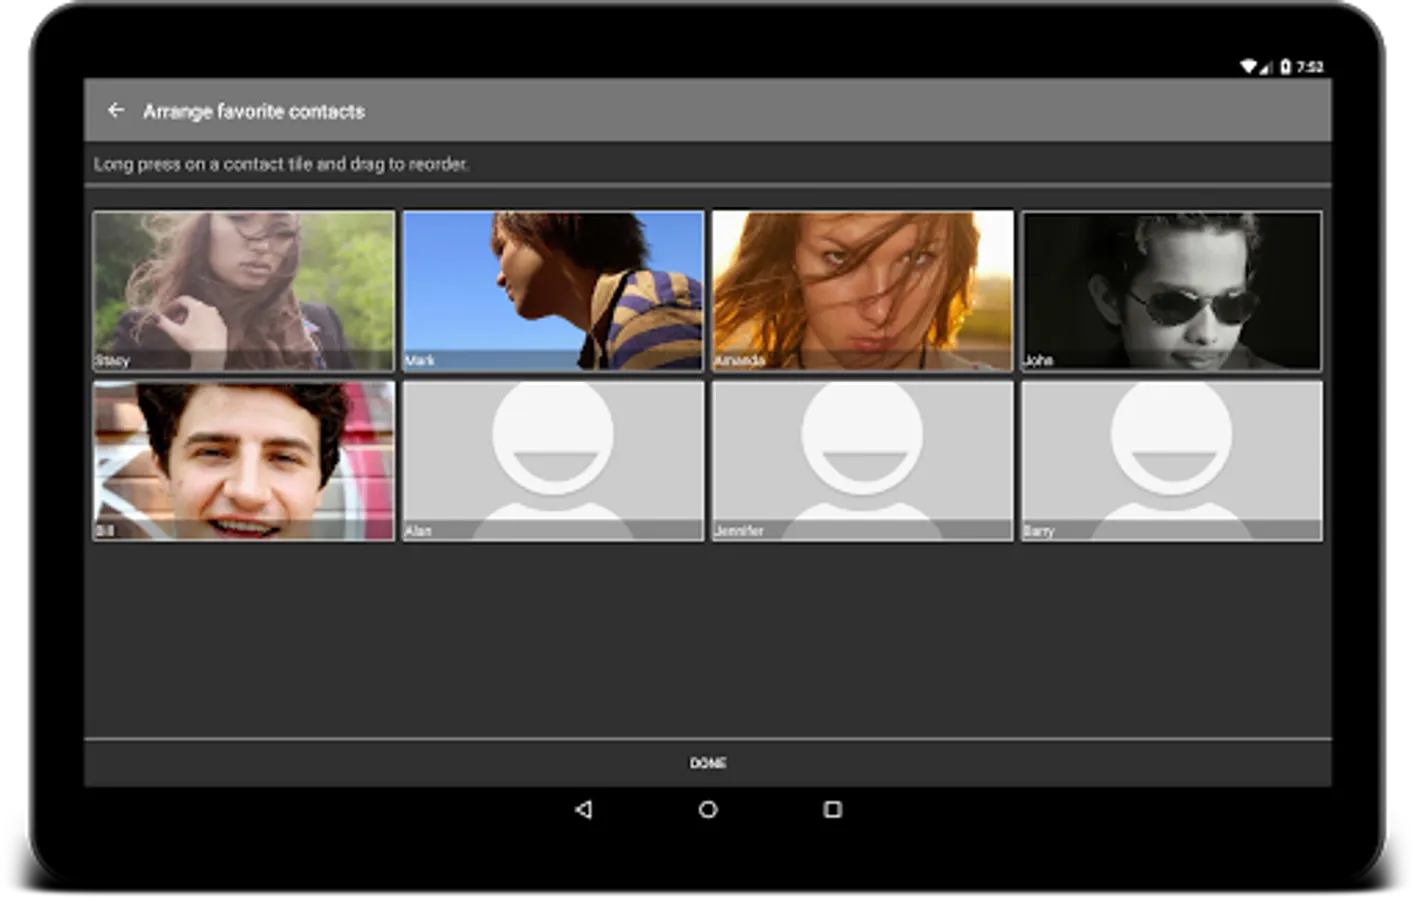Image resolution: width=1413 pixels, height=900 pixels.
Task: Select Mark's contact tile
Action: [x=553, y=291]
